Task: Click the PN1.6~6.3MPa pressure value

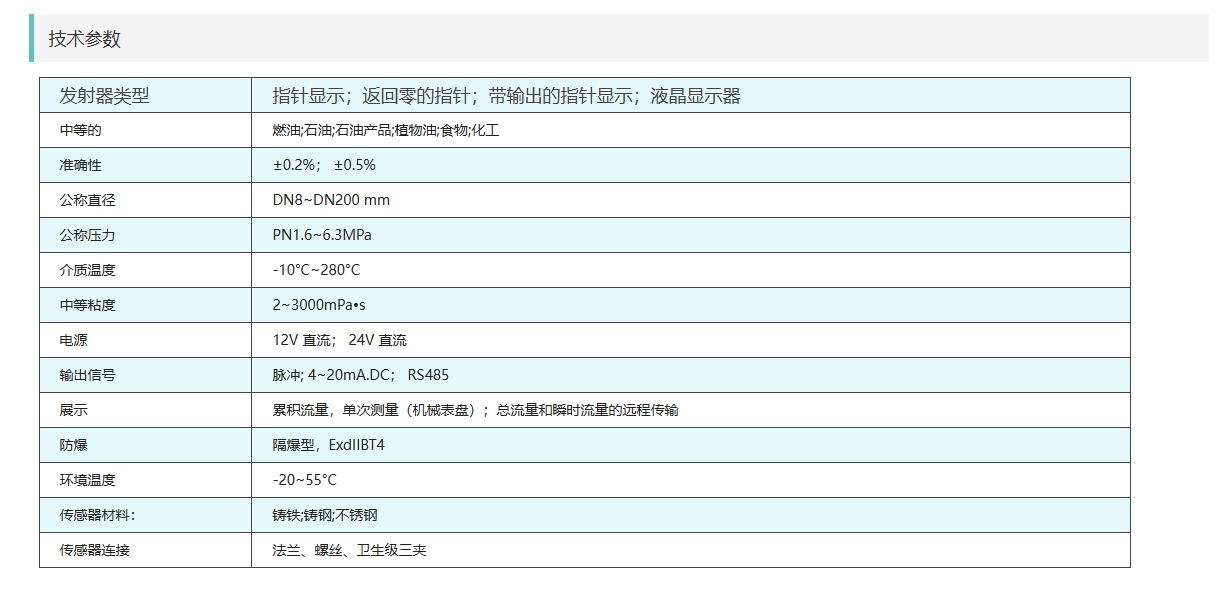Action: (x=322, y=235)
